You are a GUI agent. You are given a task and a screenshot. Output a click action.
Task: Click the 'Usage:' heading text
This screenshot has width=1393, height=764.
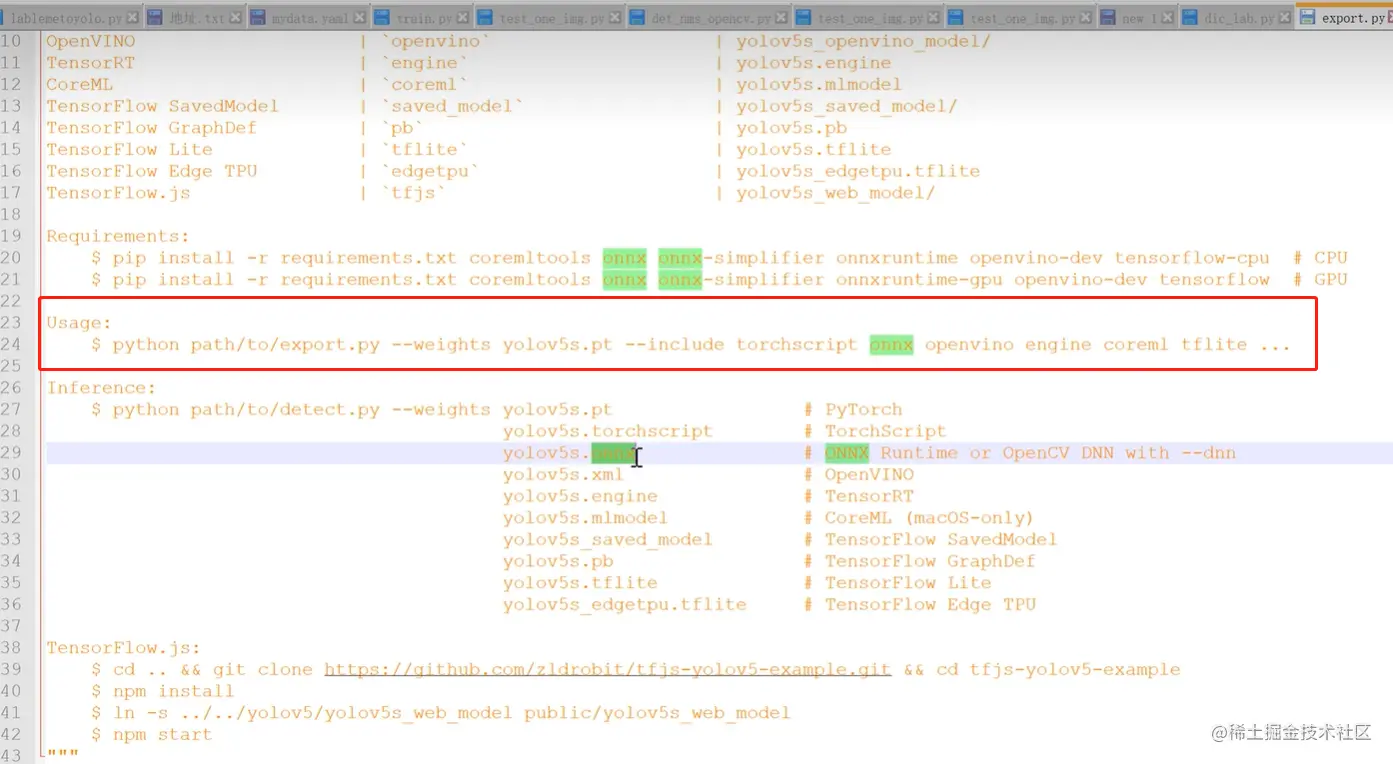click(x=79, y=323)
